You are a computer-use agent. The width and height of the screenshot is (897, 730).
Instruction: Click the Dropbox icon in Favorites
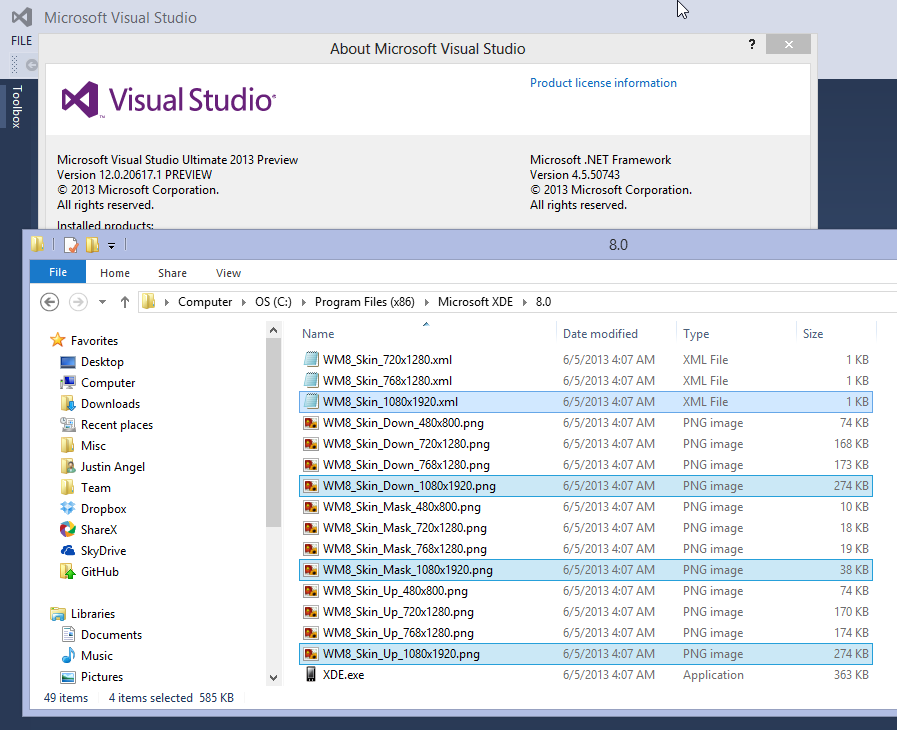click(68, 508)
